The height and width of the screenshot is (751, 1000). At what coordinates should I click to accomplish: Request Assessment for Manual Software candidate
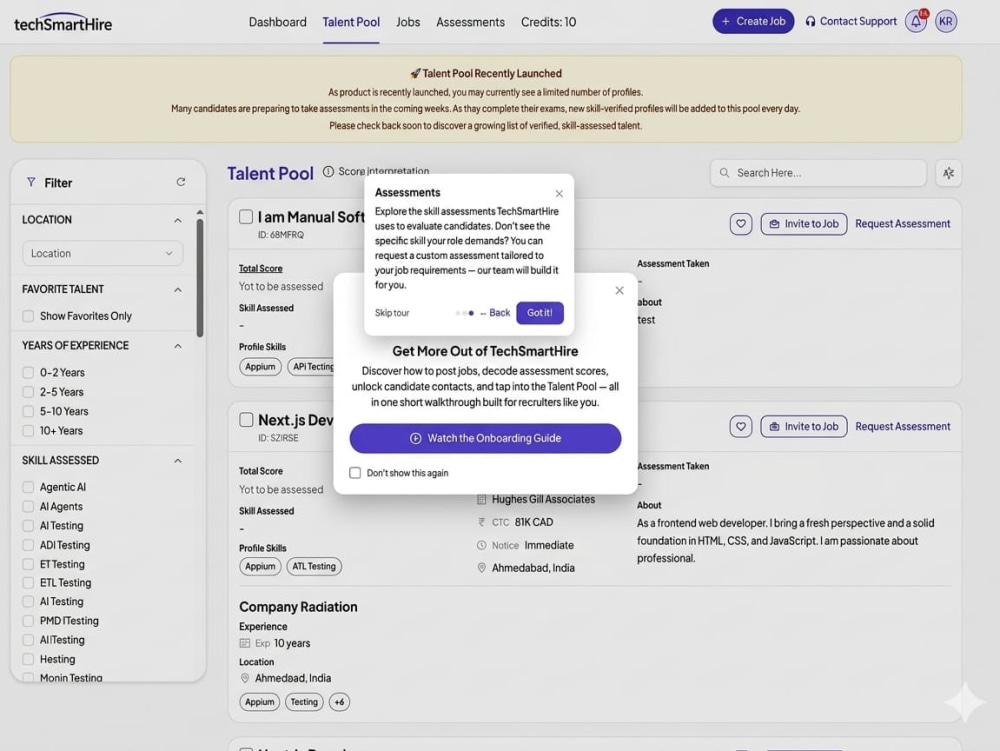[x=902, y=224]
